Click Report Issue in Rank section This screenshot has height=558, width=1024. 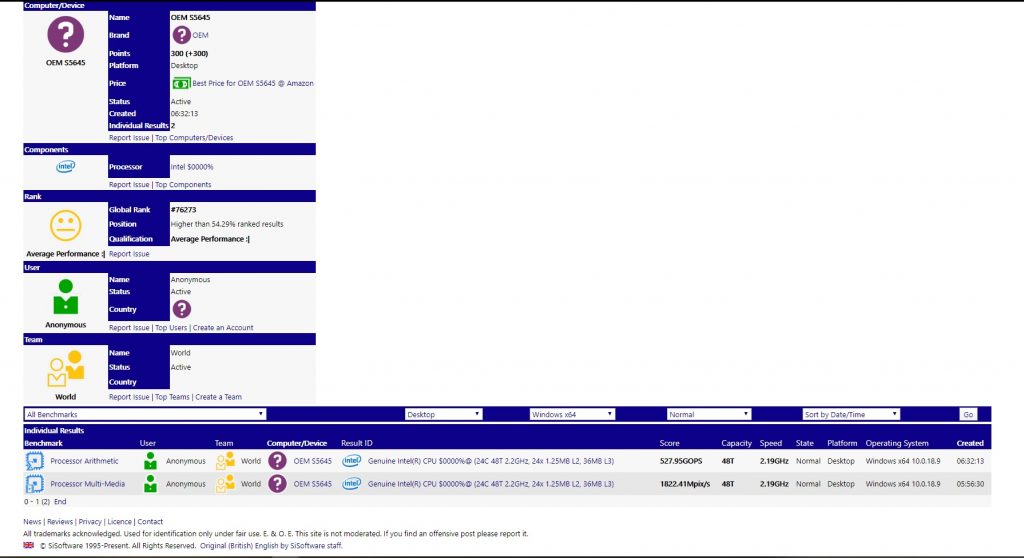[x=129, y=254]
